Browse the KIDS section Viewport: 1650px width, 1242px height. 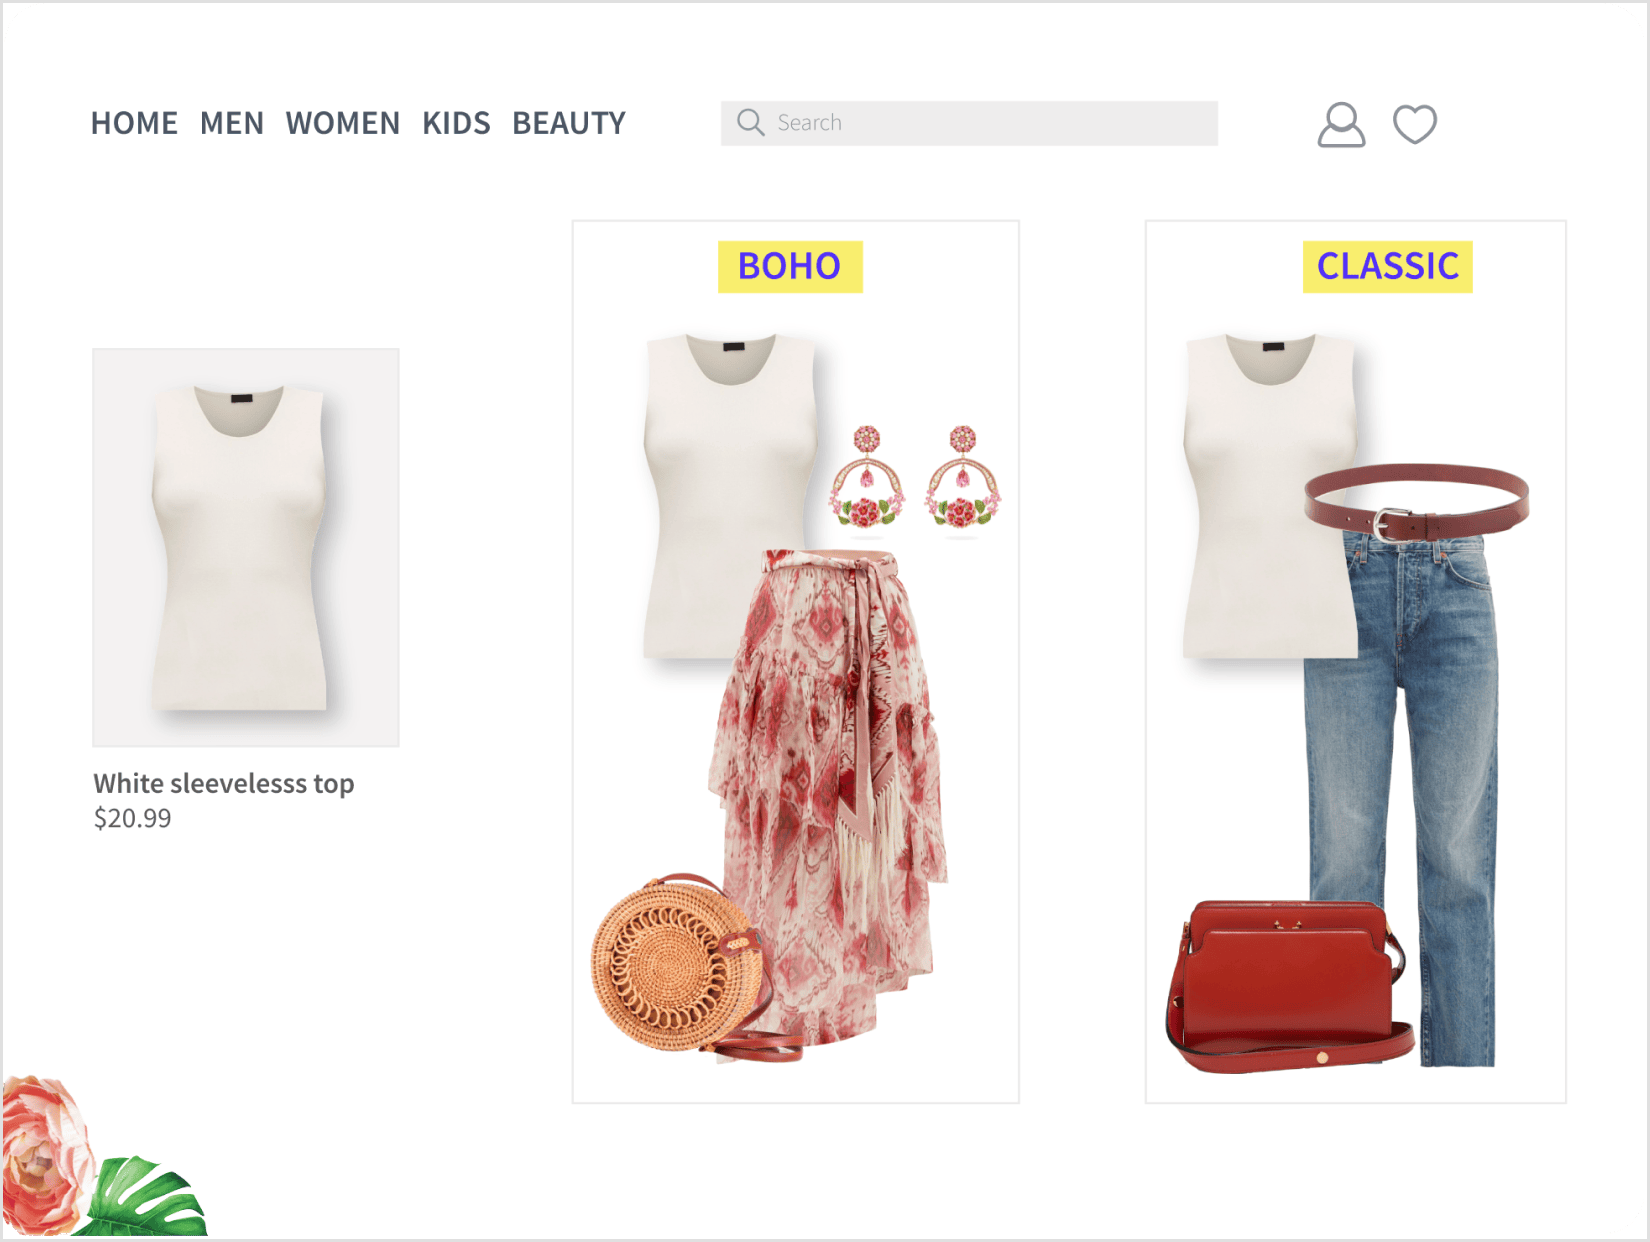point(456,123)
